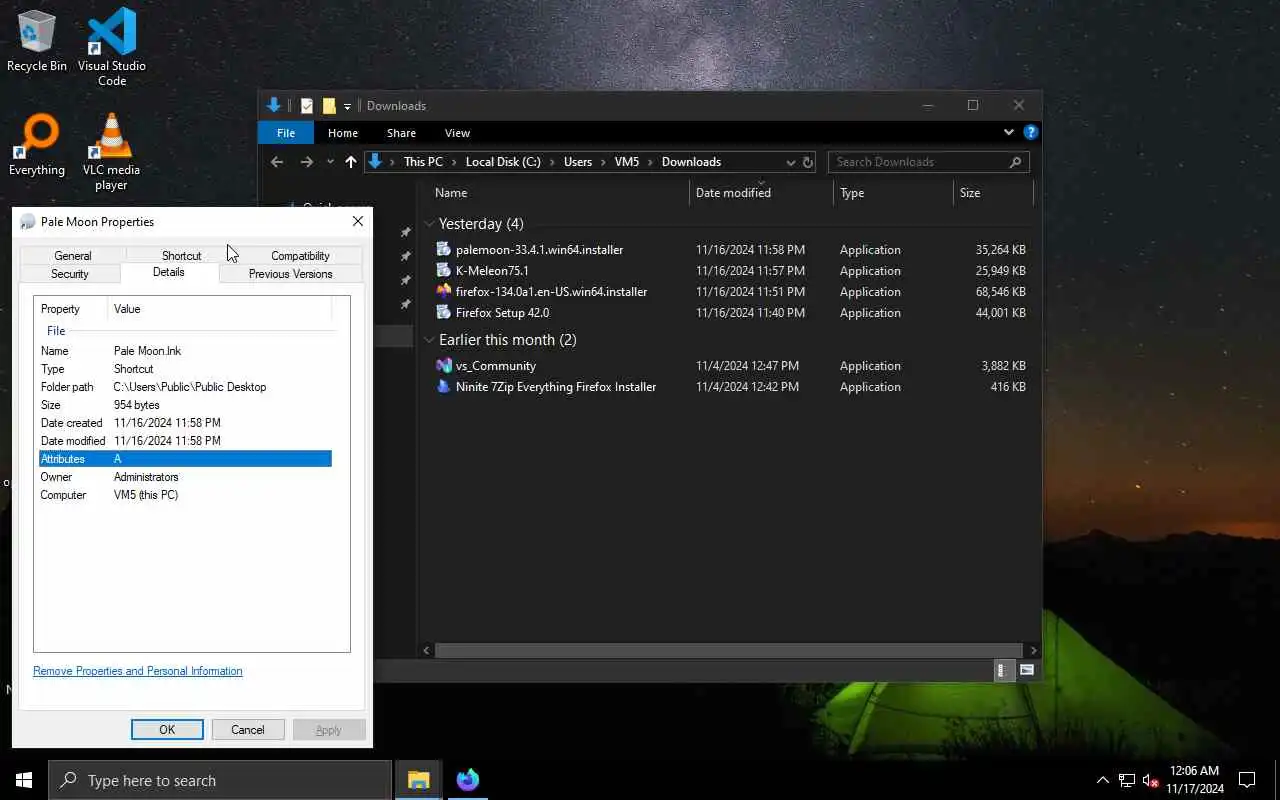Select the Folder path property row

point(185,387)
